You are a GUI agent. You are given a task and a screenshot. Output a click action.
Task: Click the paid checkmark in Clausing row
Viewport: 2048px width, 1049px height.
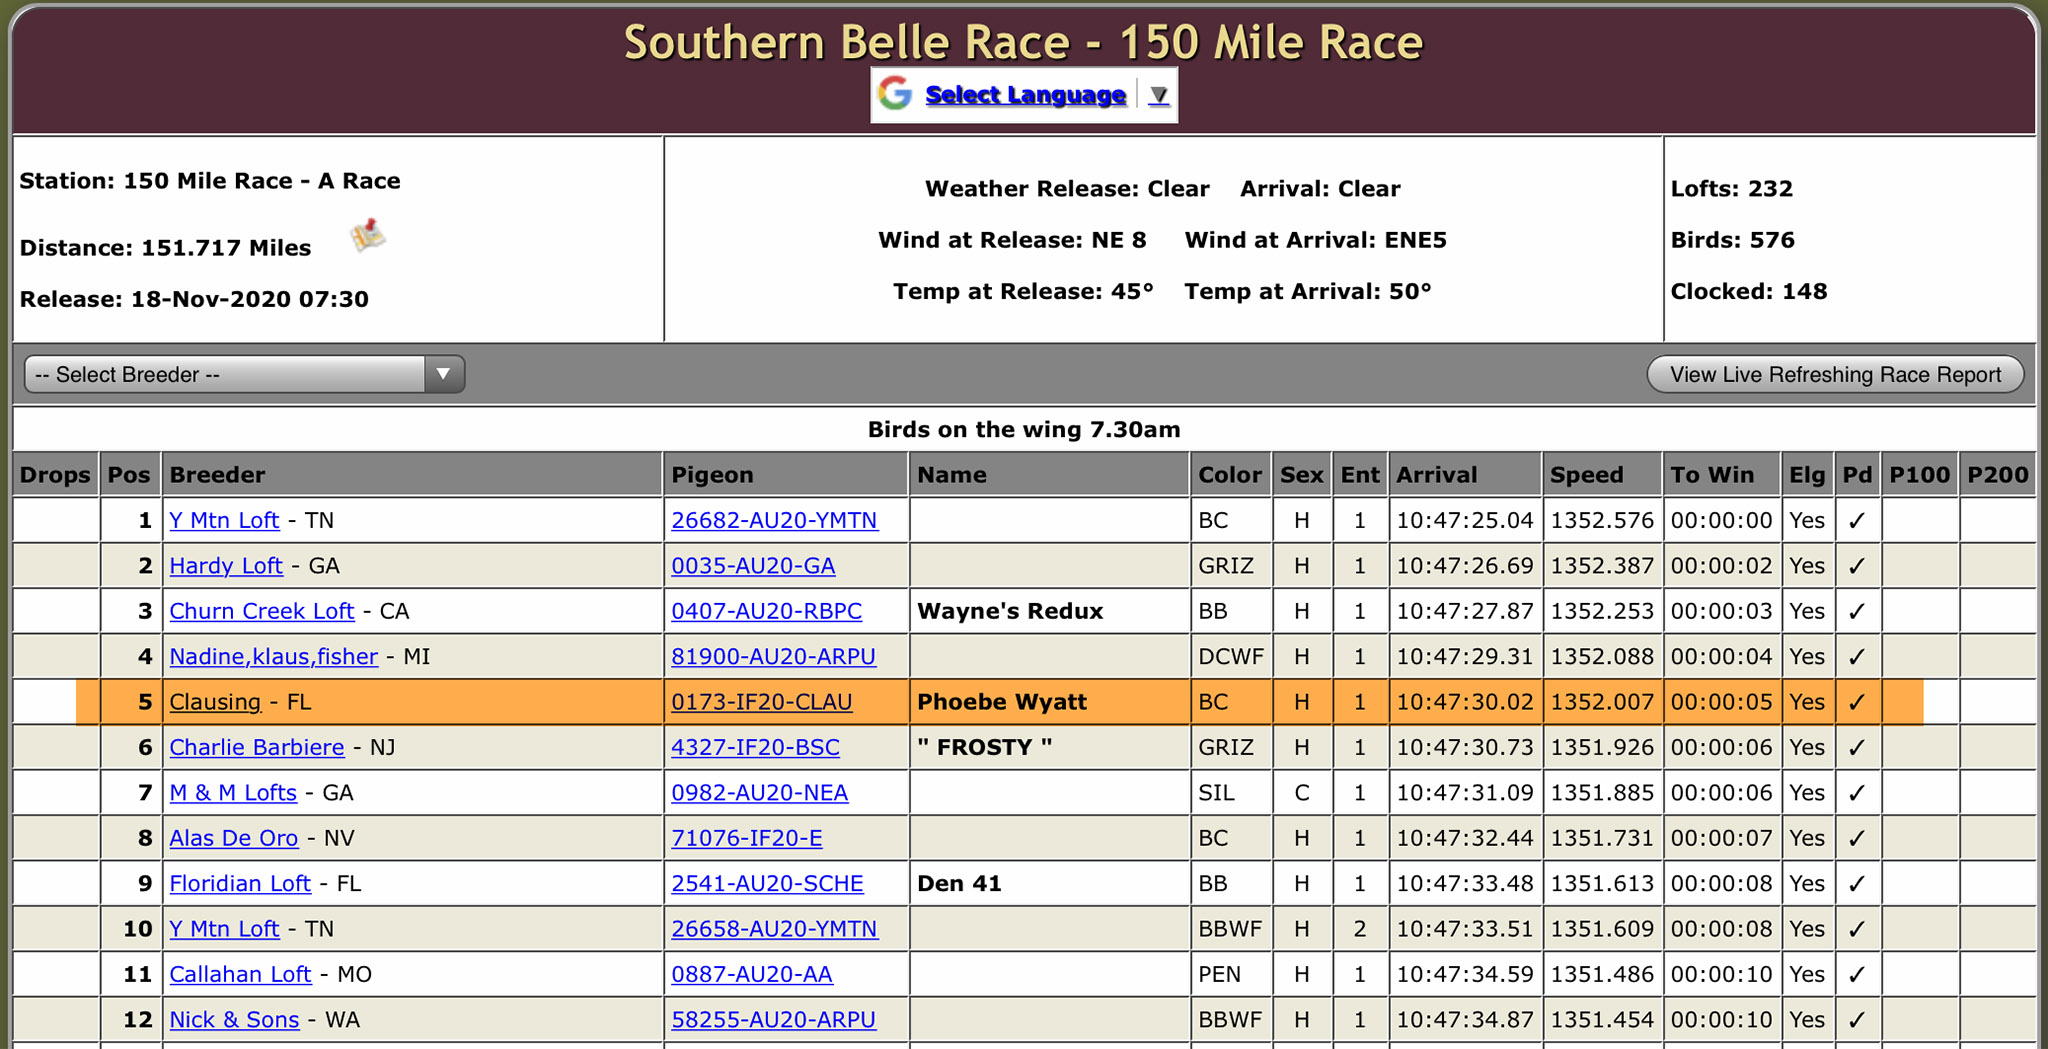1857,702
